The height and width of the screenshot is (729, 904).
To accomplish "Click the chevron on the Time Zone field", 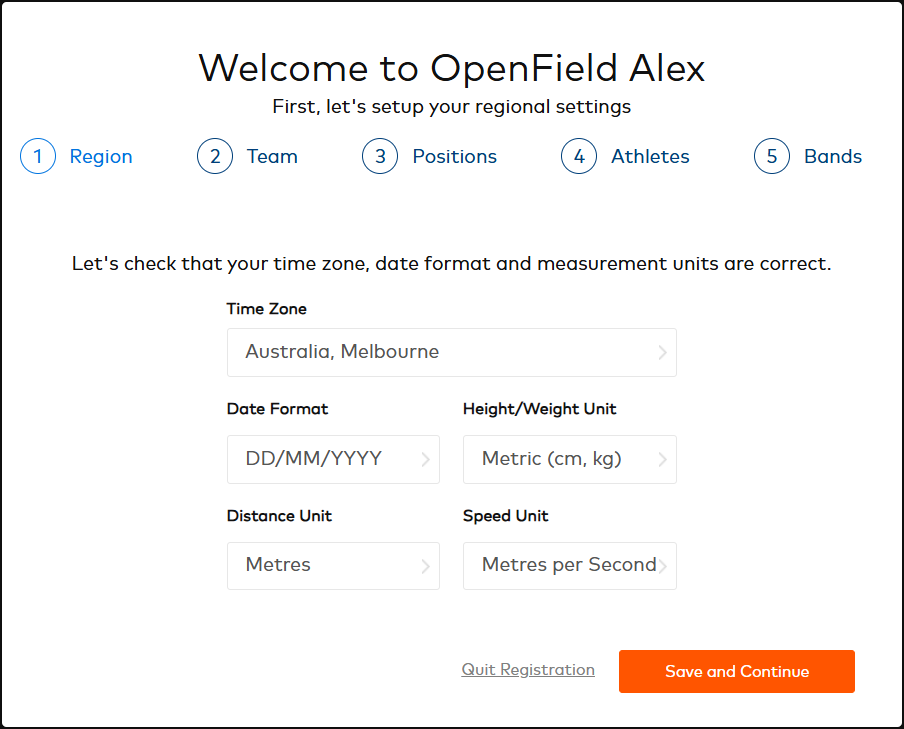I will click(663, 352).
